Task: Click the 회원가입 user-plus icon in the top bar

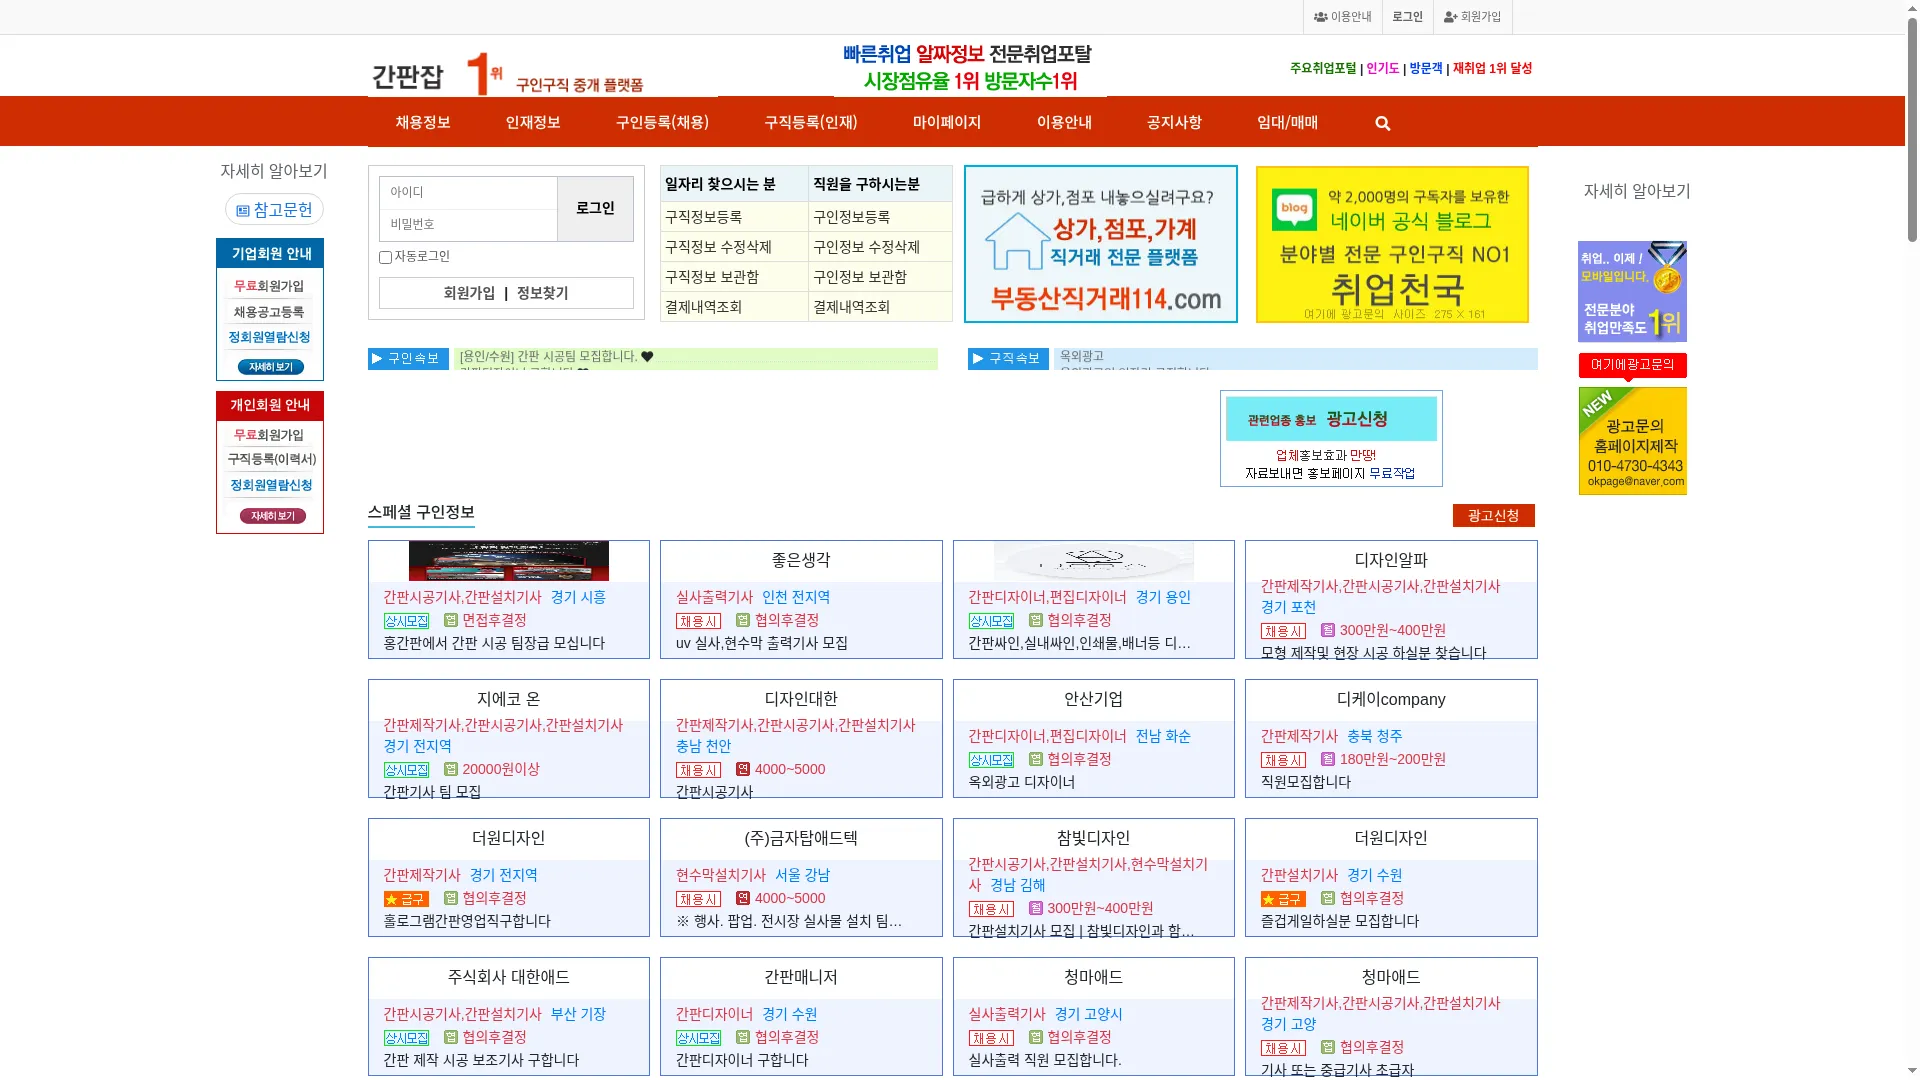Action: pyautogui.click(x=1450, y=17)
